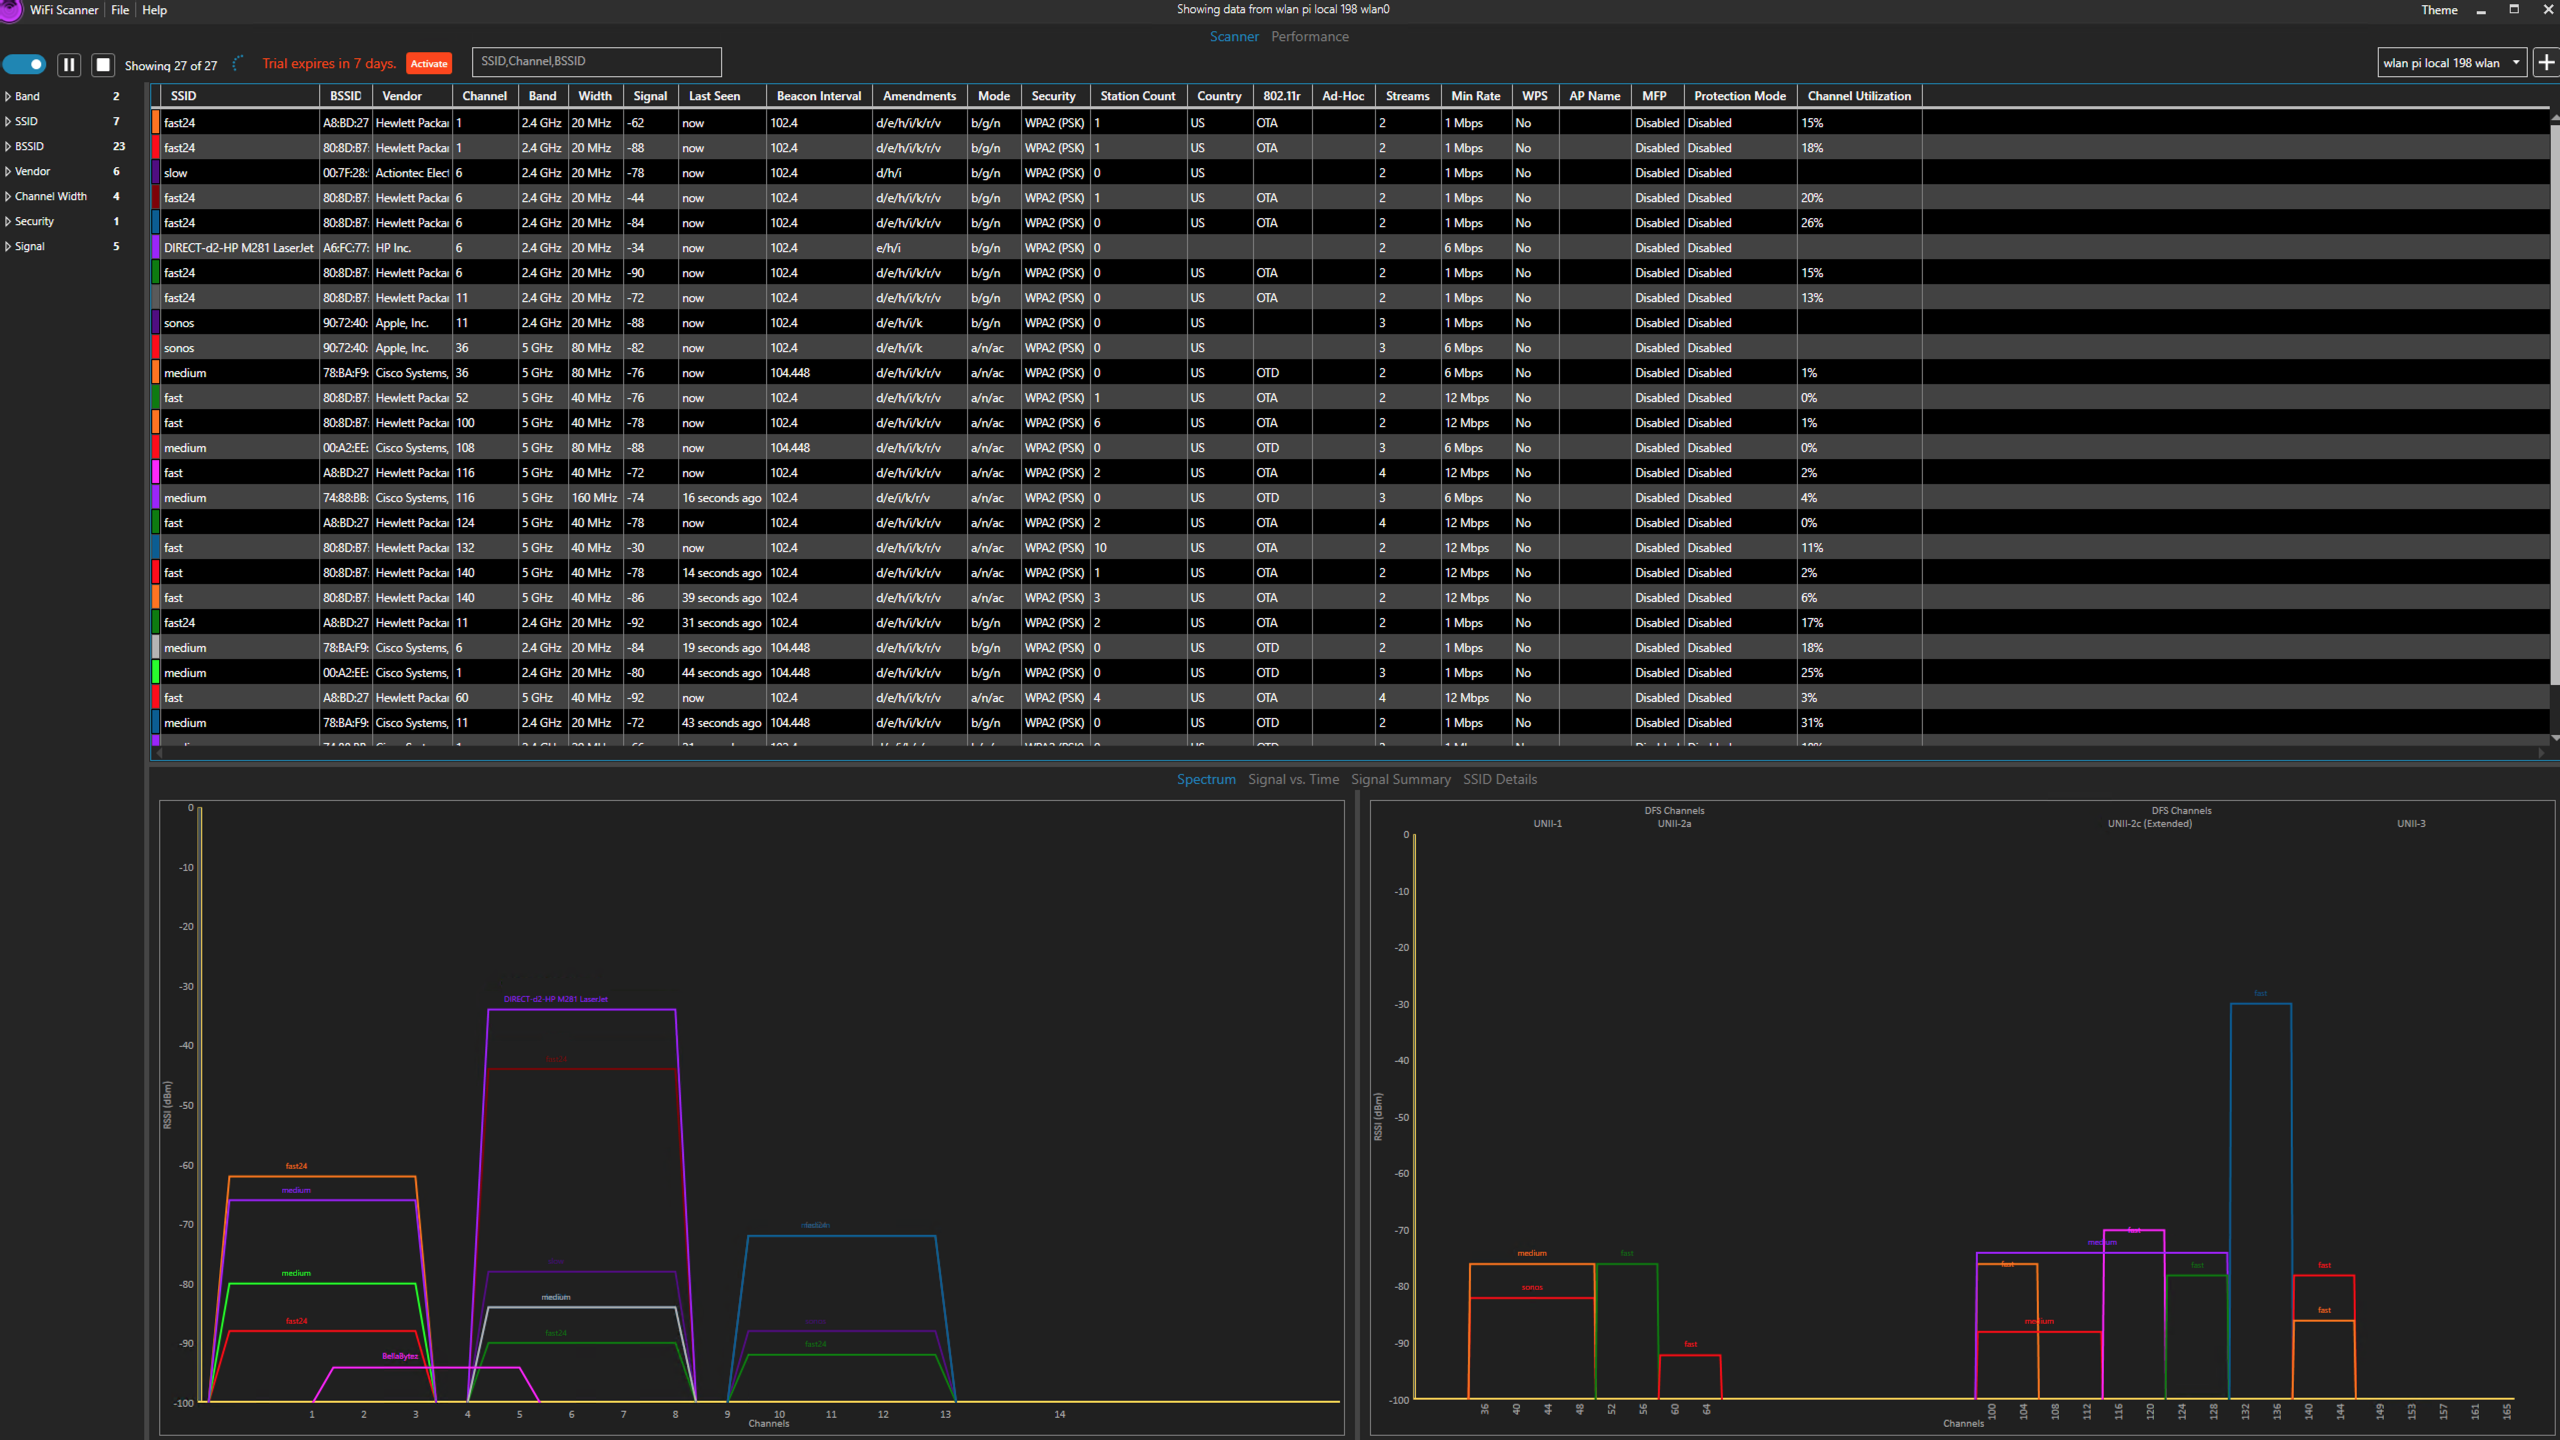The height and width of the screenshot is (1440, 2560).
Task: Open the wlan pi local 198 source dropdown
Action: [2452, 63]
